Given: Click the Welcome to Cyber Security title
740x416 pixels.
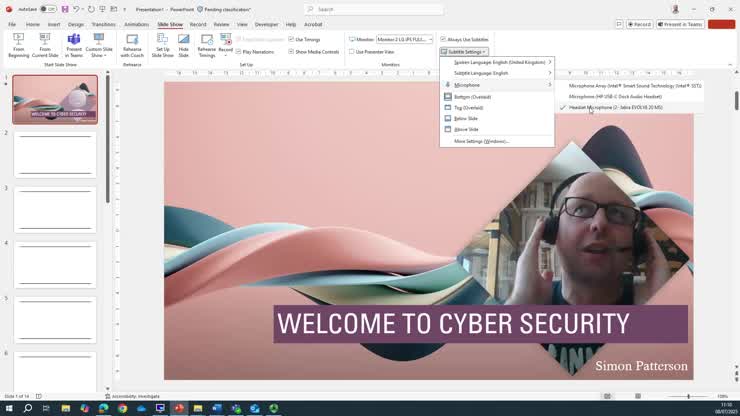Looking at the screenshot, I should [453, 324].
